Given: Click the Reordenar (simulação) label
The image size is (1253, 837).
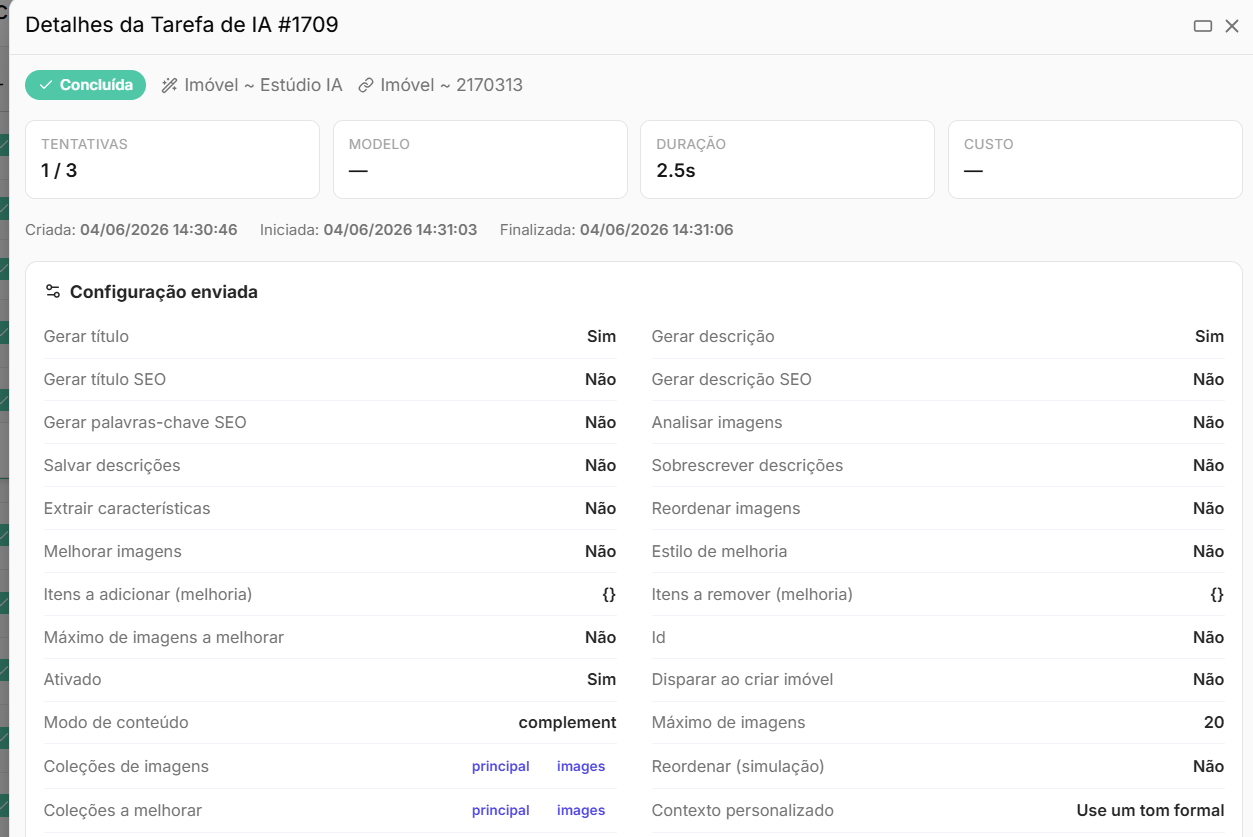Looking at the screenshot, I should [x=738, y=767].
